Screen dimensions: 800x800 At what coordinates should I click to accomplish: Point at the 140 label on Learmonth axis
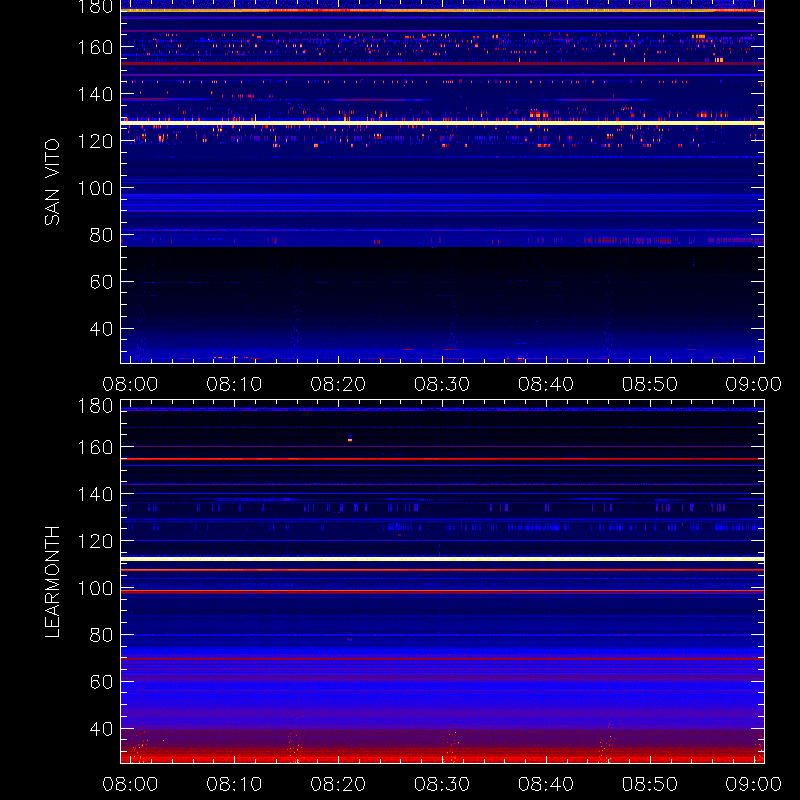(95, 494)
